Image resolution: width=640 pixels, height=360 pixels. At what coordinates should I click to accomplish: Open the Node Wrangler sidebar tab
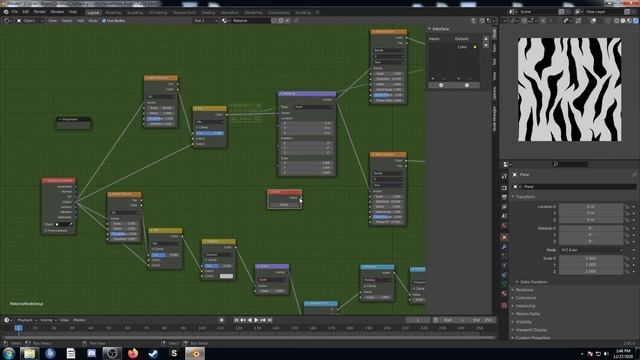pyautogui.click(x=495, y=119)
